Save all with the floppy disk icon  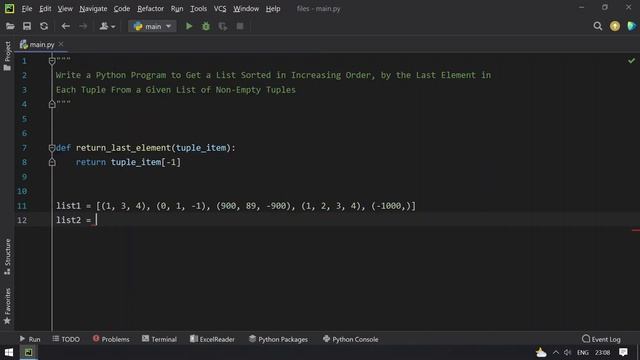click(x=27, y=27)
